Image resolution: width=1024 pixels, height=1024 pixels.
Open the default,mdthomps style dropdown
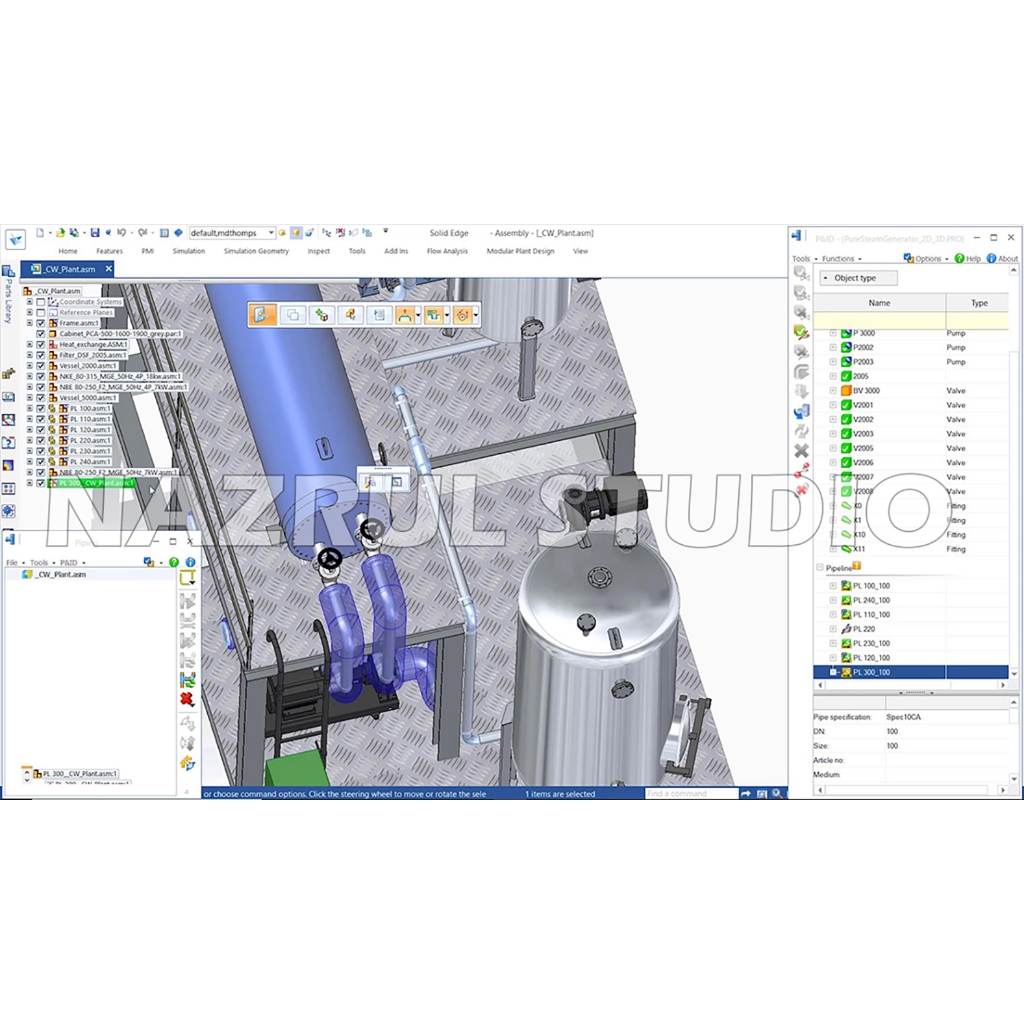pos(271,233)
